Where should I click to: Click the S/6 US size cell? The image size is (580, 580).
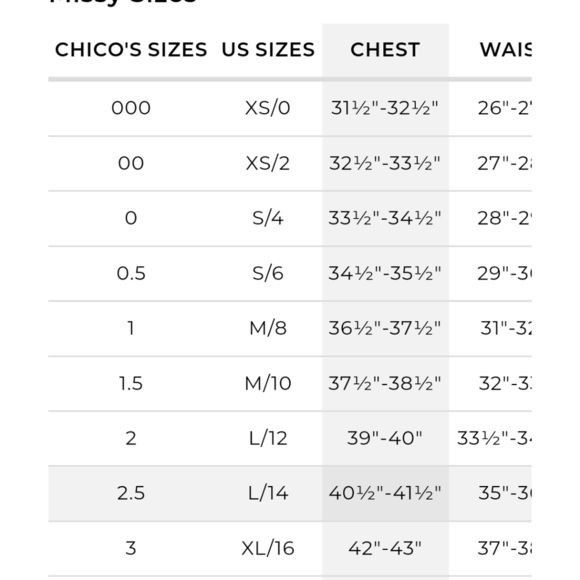click(268, 273)
